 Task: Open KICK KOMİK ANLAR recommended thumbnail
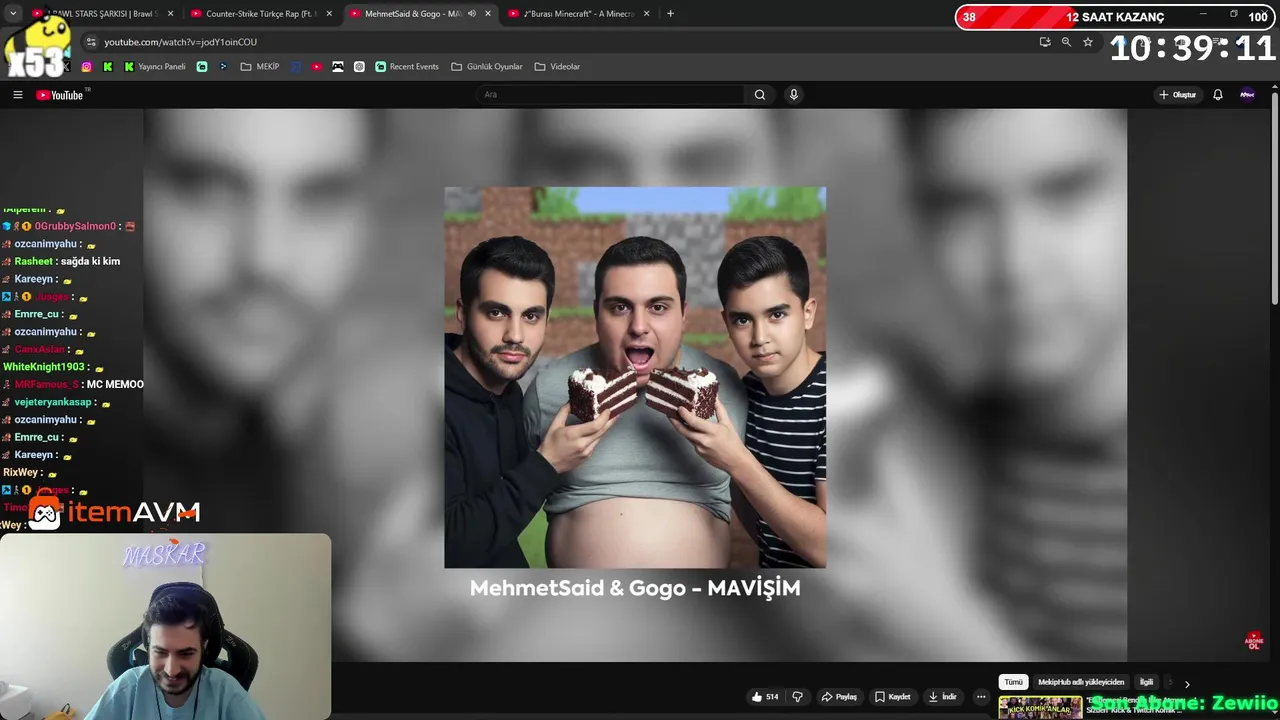[x=1040, y=708]
